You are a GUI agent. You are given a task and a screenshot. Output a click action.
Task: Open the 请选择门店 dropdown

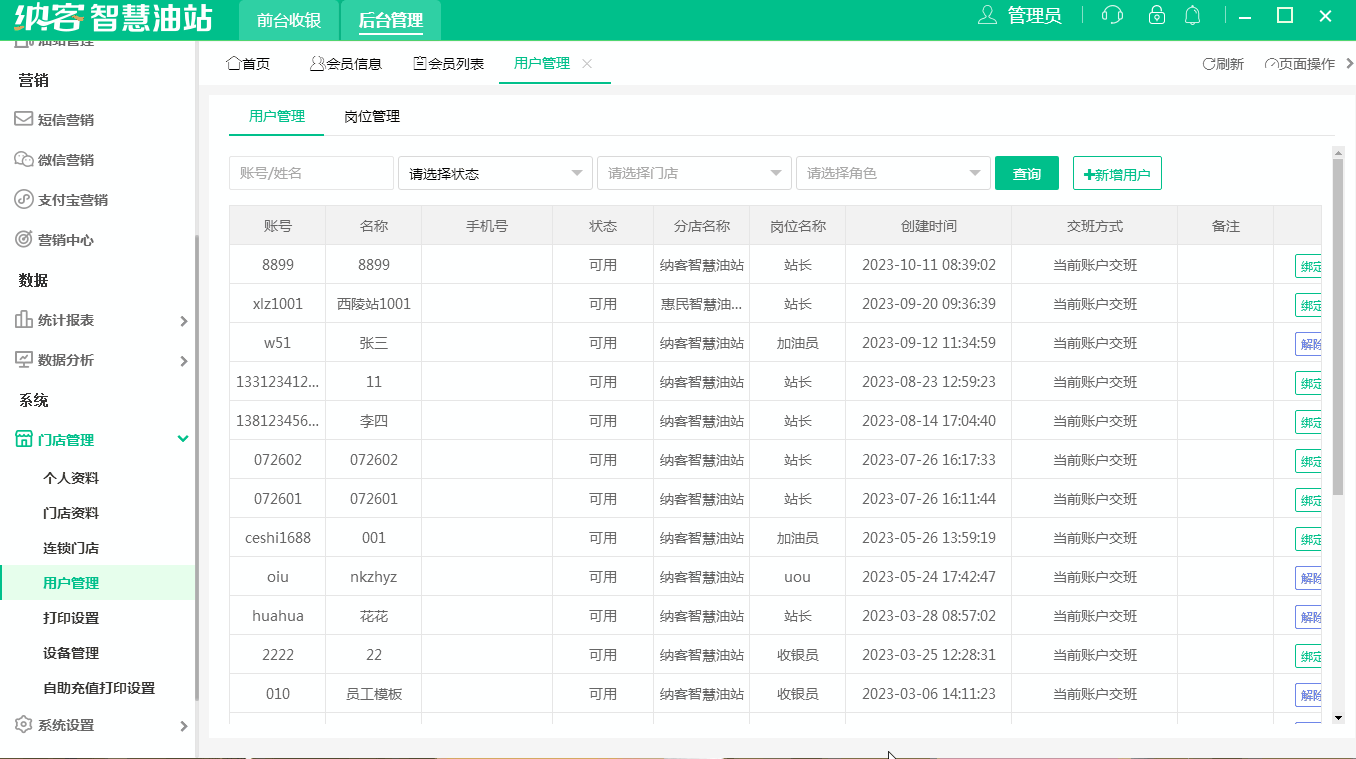(x=694, y=172)
